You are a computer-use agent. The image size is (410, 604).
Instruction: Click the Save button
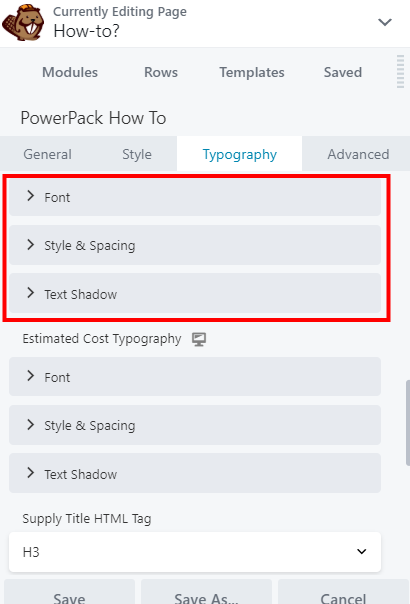click(70, 593)
